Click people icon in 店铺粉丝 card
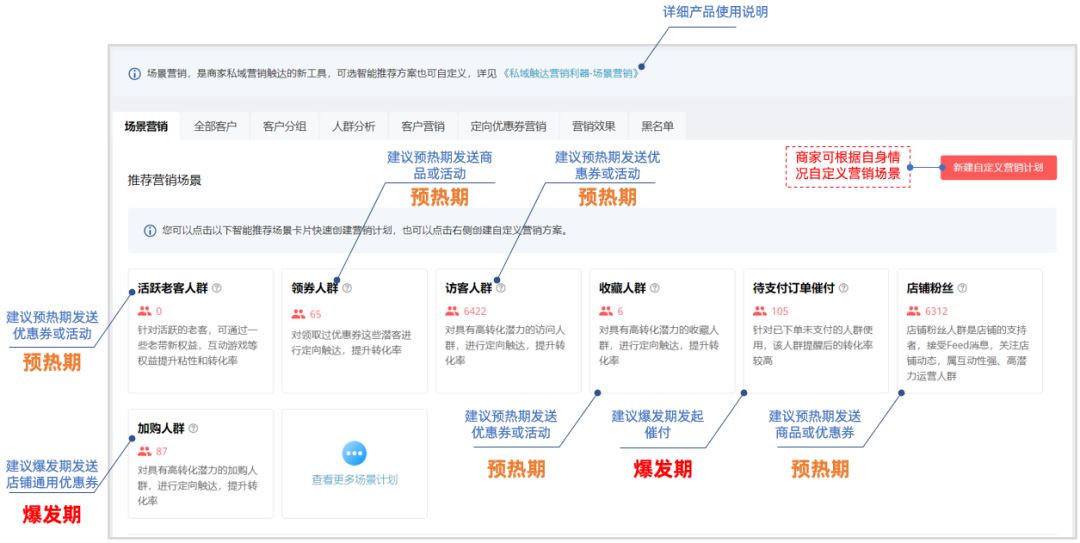1080x543 pixels. tap(913, 311)
